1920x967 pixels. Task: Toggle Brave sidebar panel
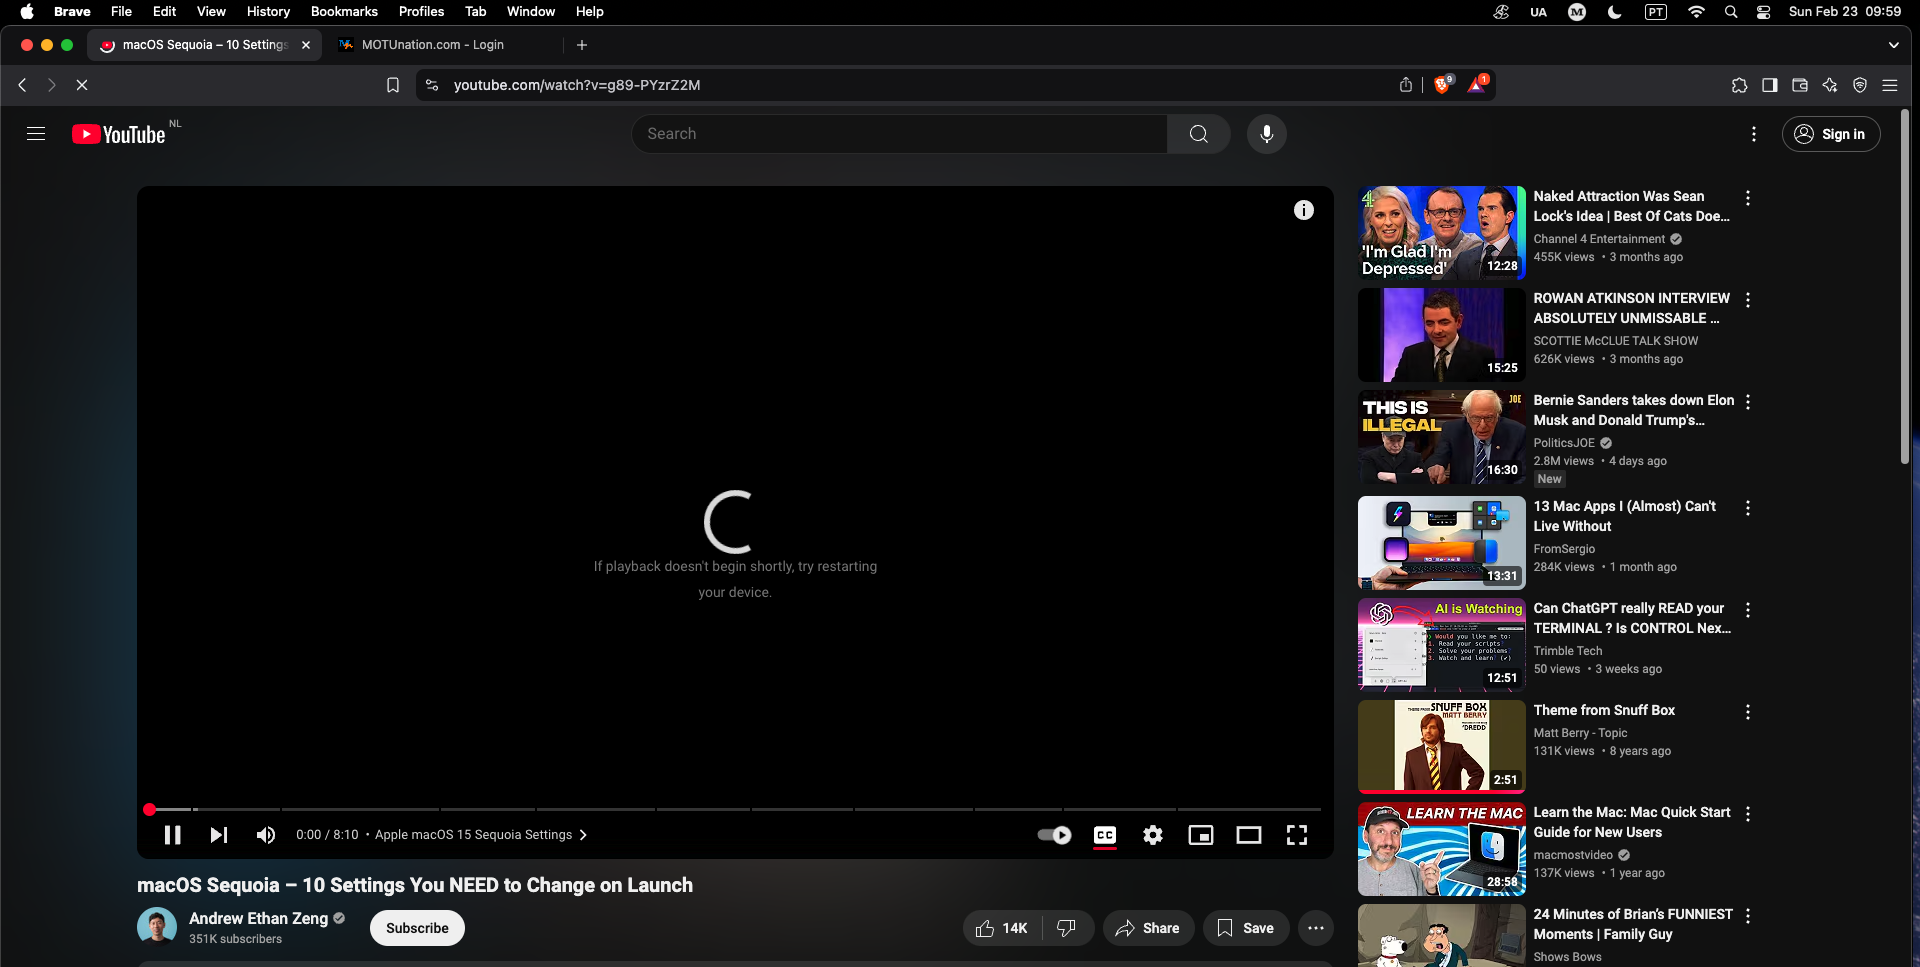(1770, 85)
